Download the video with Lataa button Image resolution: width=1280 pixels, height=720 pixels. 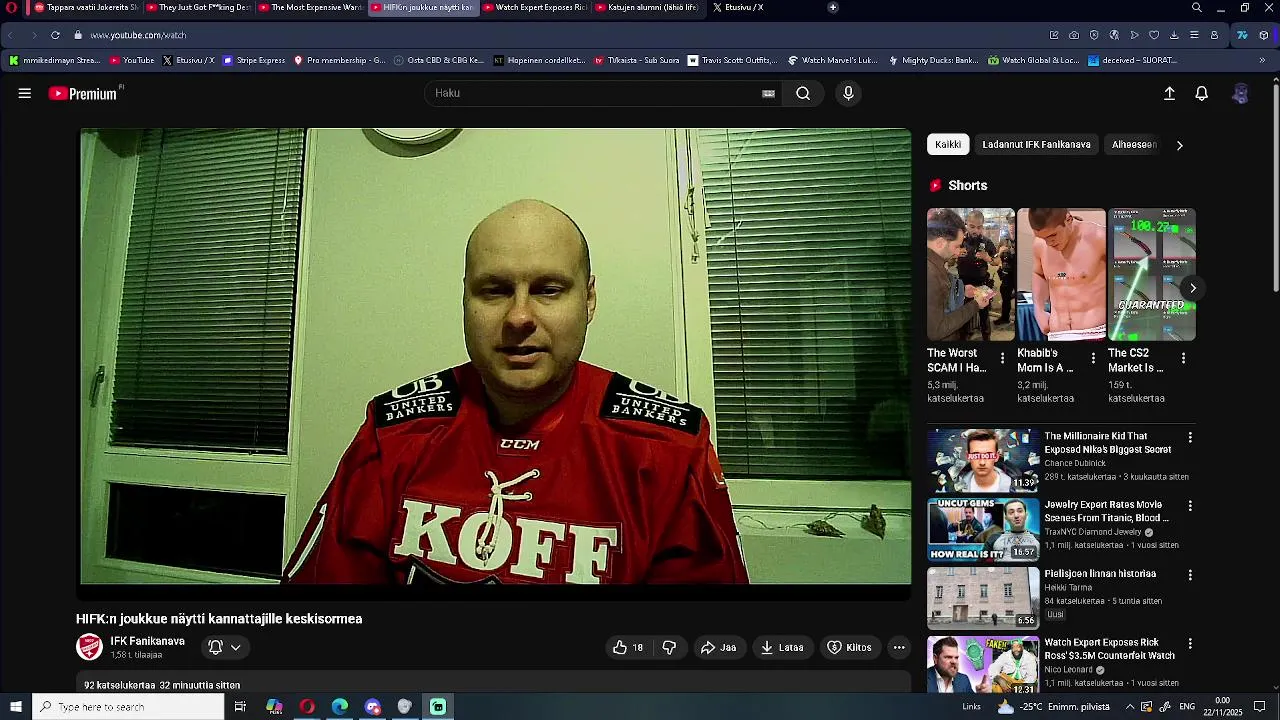(782, 647)
